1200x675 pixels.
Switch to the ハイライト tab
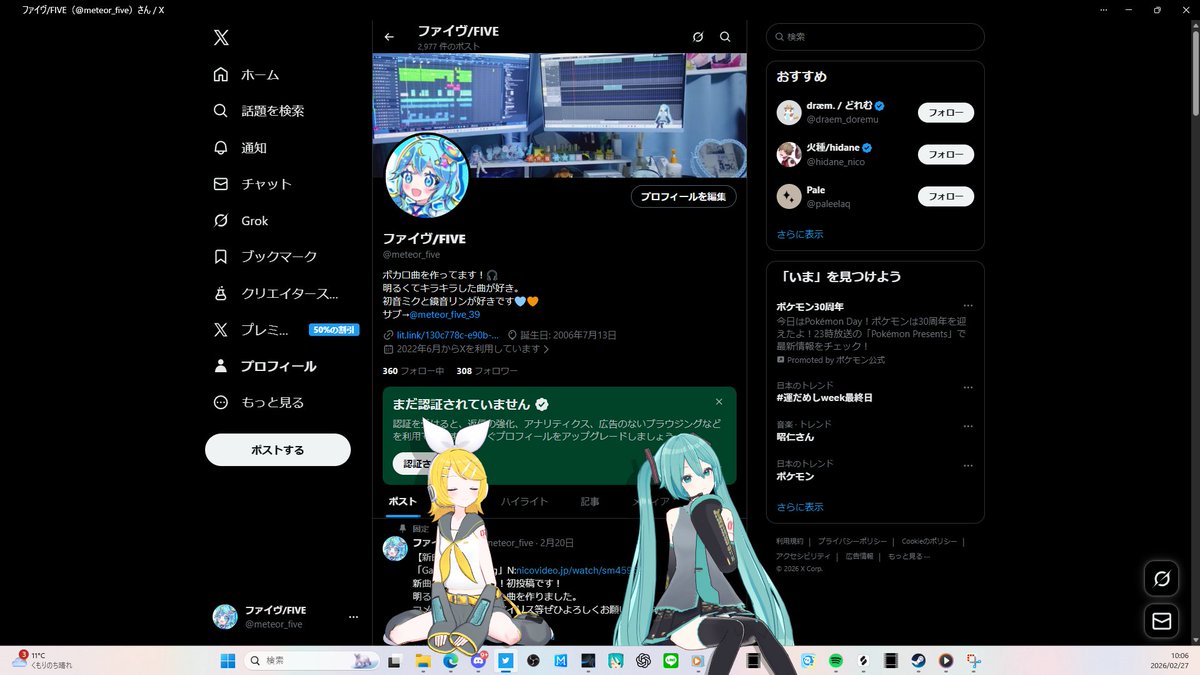point(524,500)
